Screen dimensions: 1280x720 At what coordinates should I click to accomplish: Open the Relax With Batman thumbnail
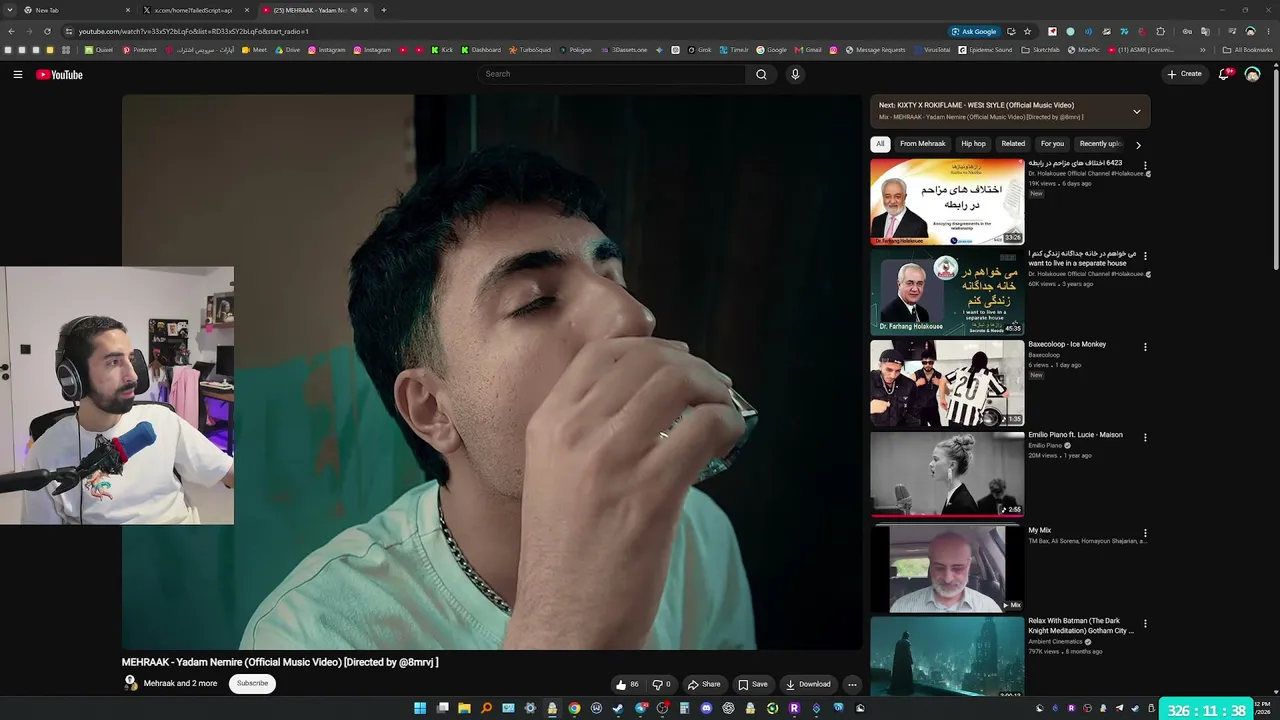pyautogui.click(x=947, y=656)
